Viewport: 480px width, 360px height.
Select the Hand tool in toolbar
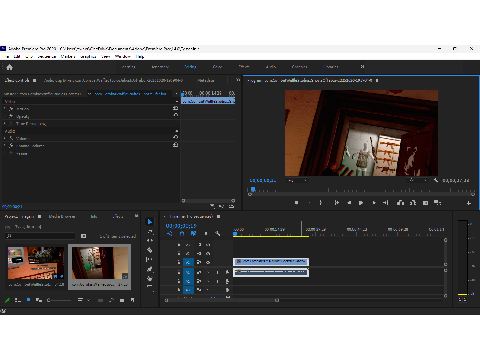150,278
